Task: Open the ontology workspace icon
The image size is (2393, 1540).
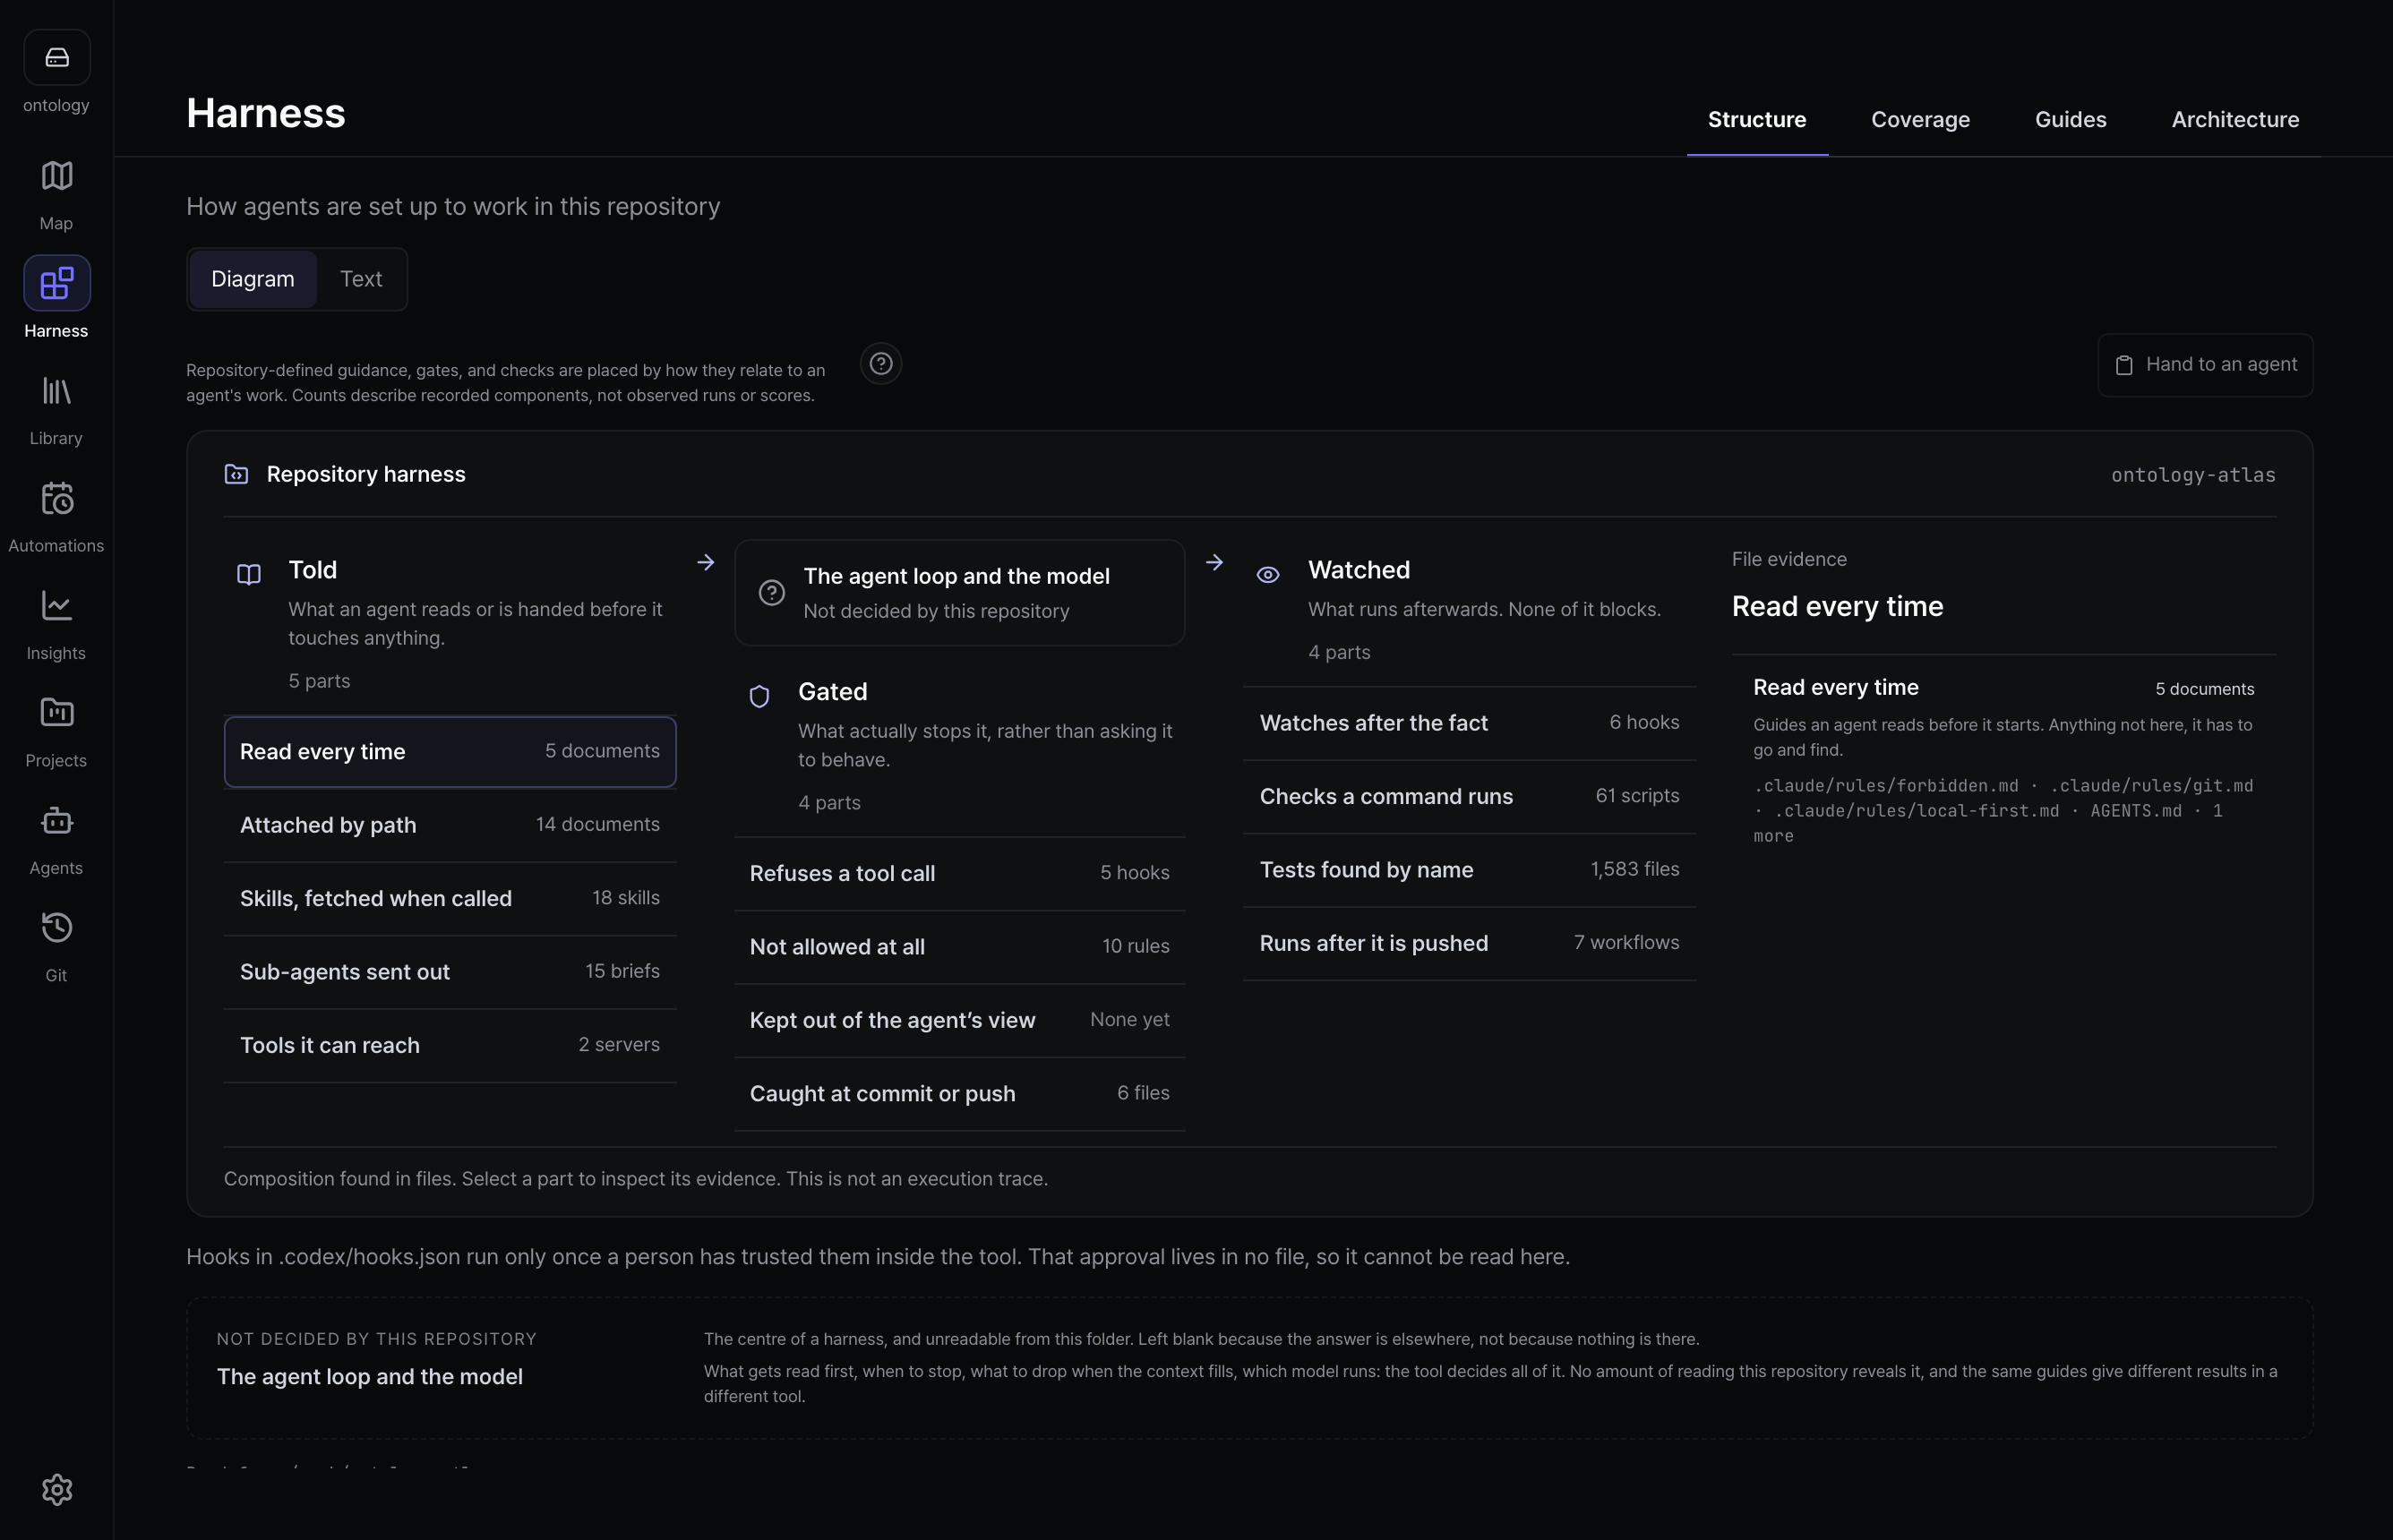Action: 57,57
